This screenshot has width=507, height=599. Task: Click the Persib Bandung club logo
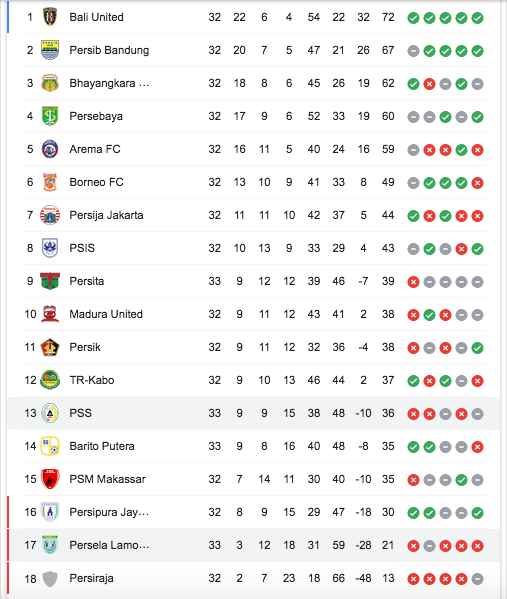pyautogui.click(x=50, y=50)
